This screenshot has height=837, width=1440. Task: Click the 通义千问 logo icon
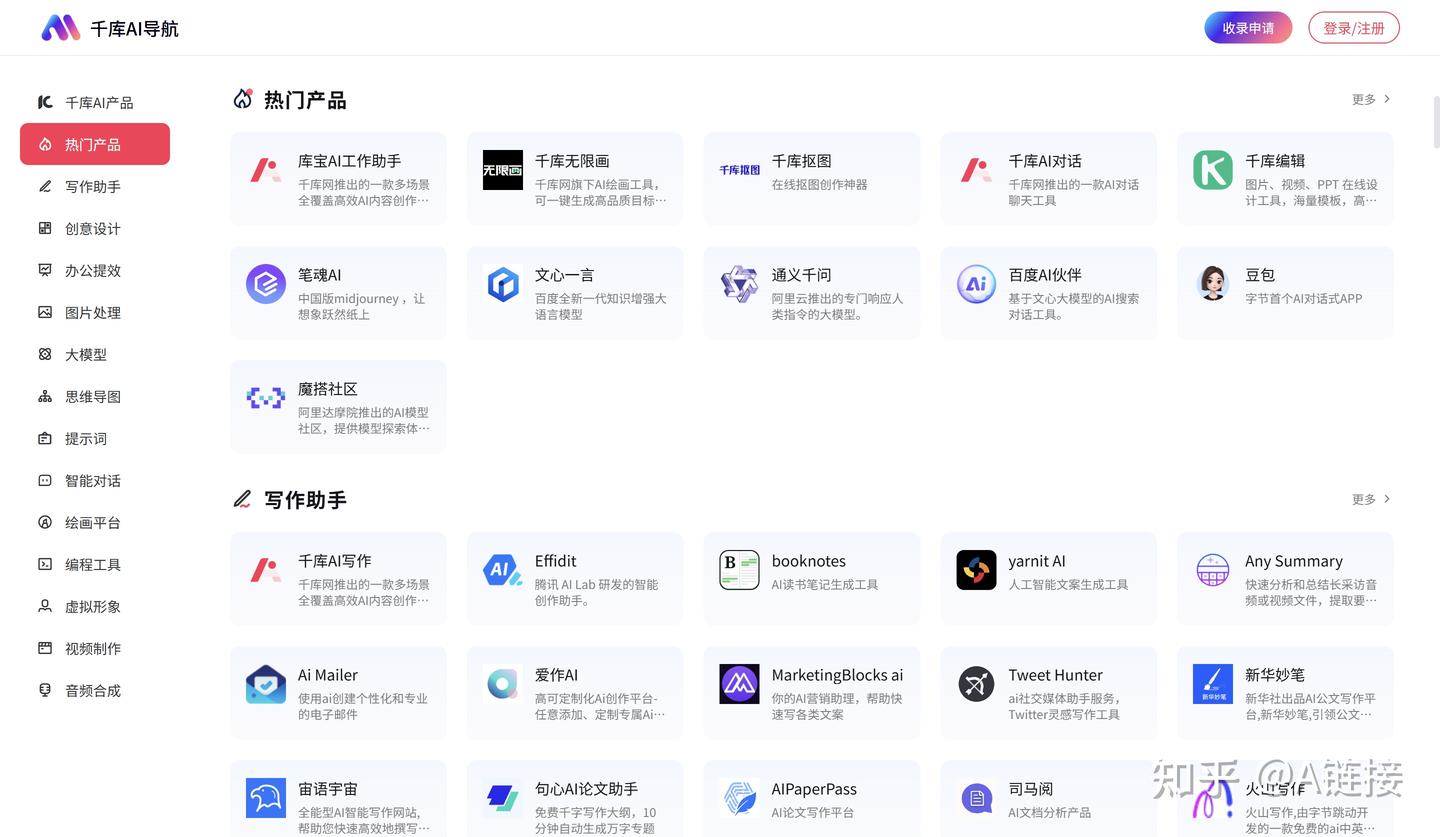pyautogui.click(x=740, y=284)
